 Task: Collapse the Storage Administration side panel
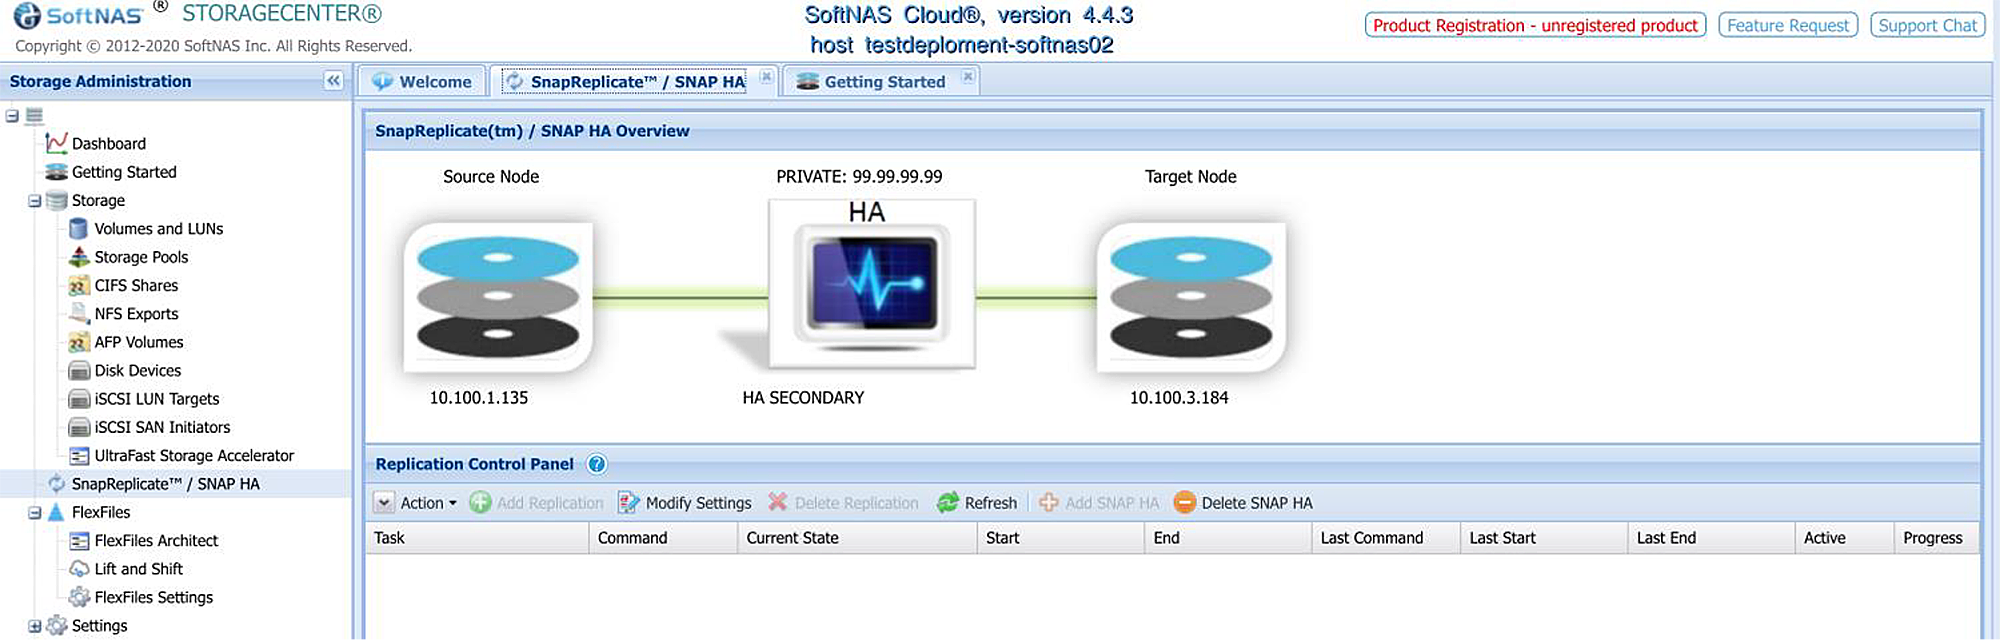333,81
